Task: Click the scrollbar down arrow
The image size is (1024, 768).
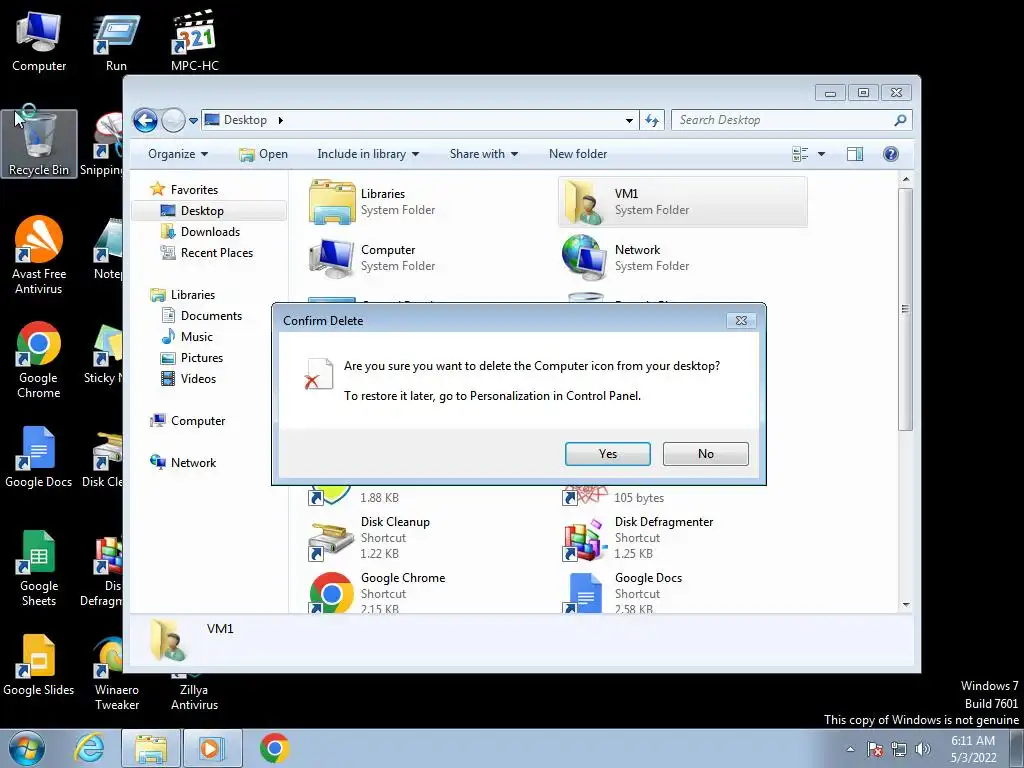Action: 906,605
